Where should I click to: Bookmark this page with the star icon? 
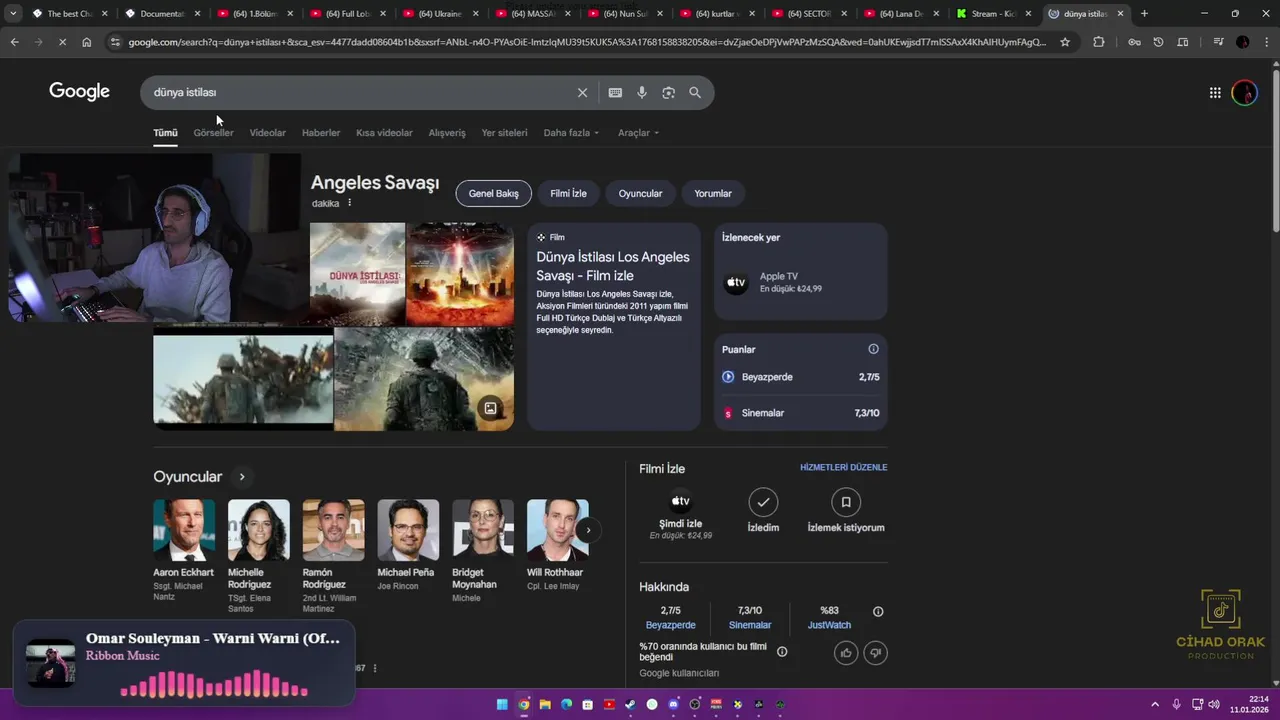pos(1065,42)
